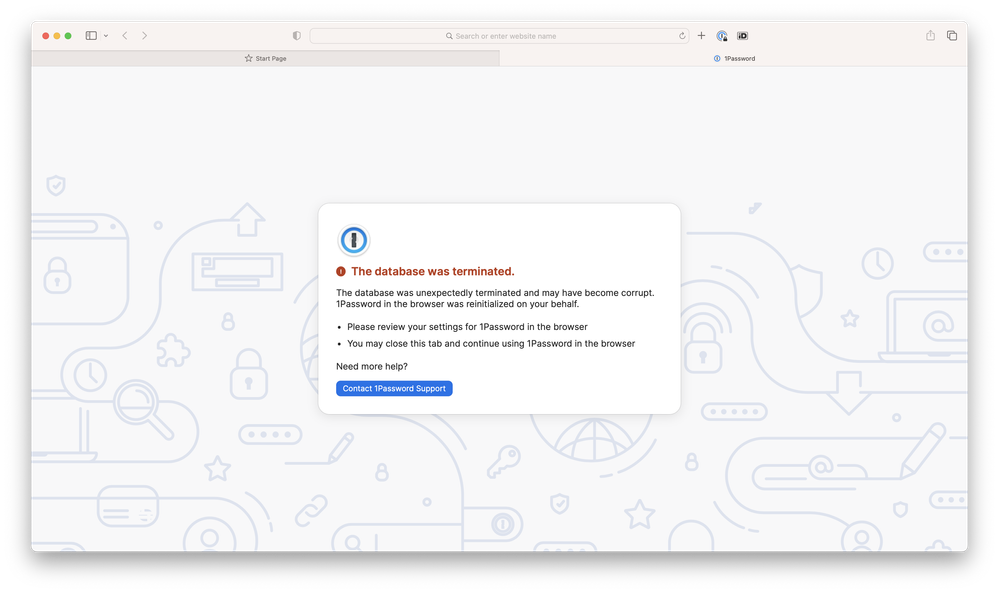The image size is (999, 593).
Task: Click the ID extension icon in toolbar
Action: click(743, 36)
